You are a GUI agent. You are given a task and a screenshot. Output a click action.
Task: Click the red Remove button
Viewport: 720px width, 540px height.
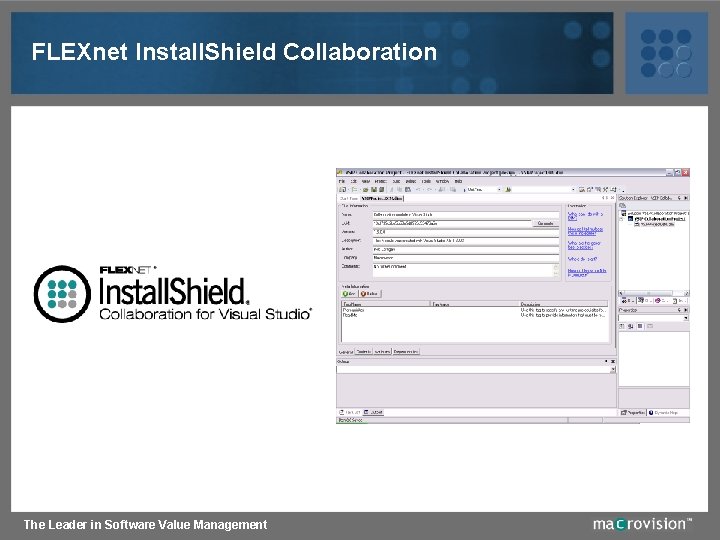click(x=370, y=293)
